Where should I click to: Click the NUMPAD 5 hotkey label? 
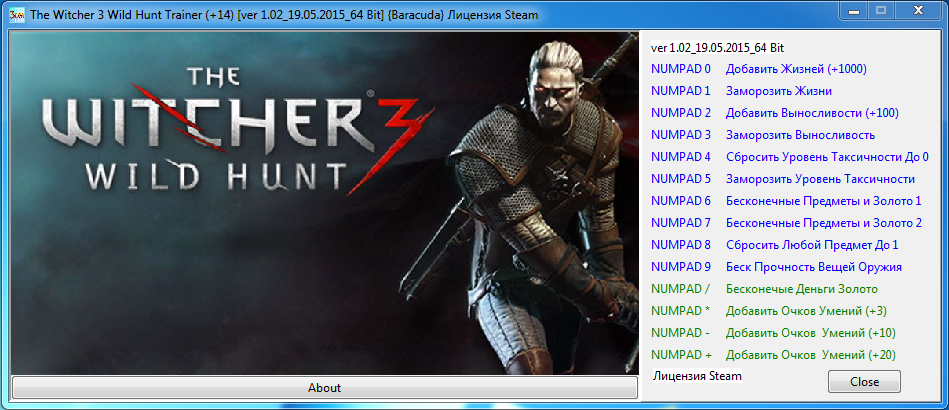pyautogui.click(x=681, y=179)
